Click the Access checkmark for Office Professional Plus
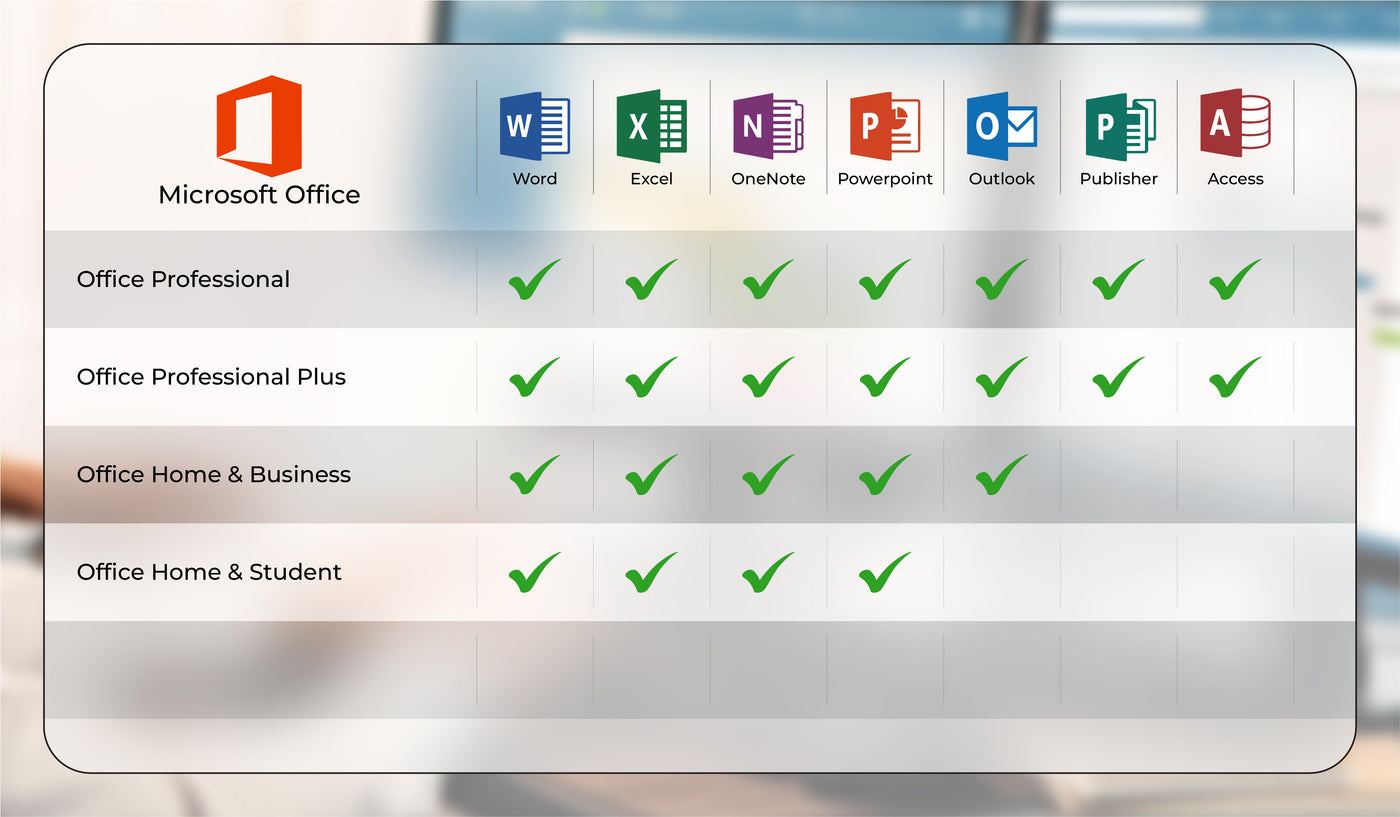1400x817 pixels. coord(1235,377)
